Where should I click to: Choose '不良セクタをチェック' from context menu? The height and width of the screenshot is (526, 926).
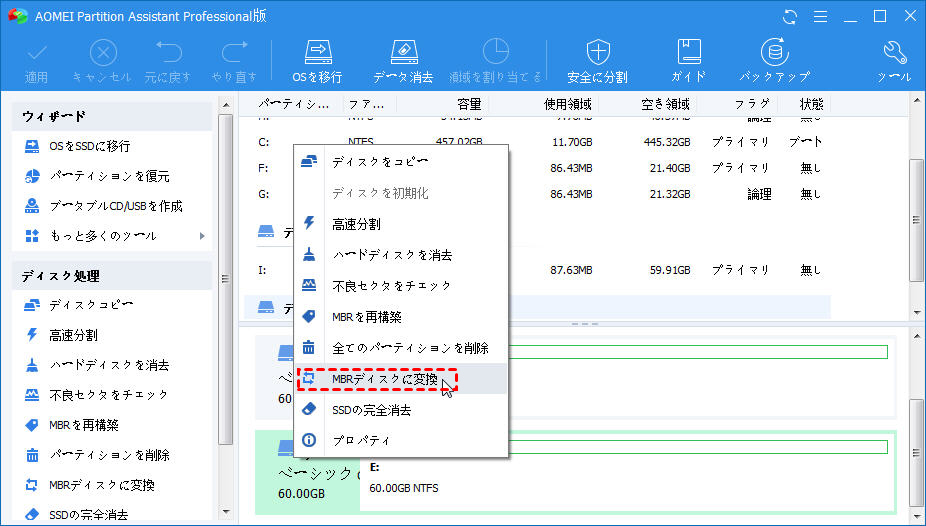click(401, 286)
